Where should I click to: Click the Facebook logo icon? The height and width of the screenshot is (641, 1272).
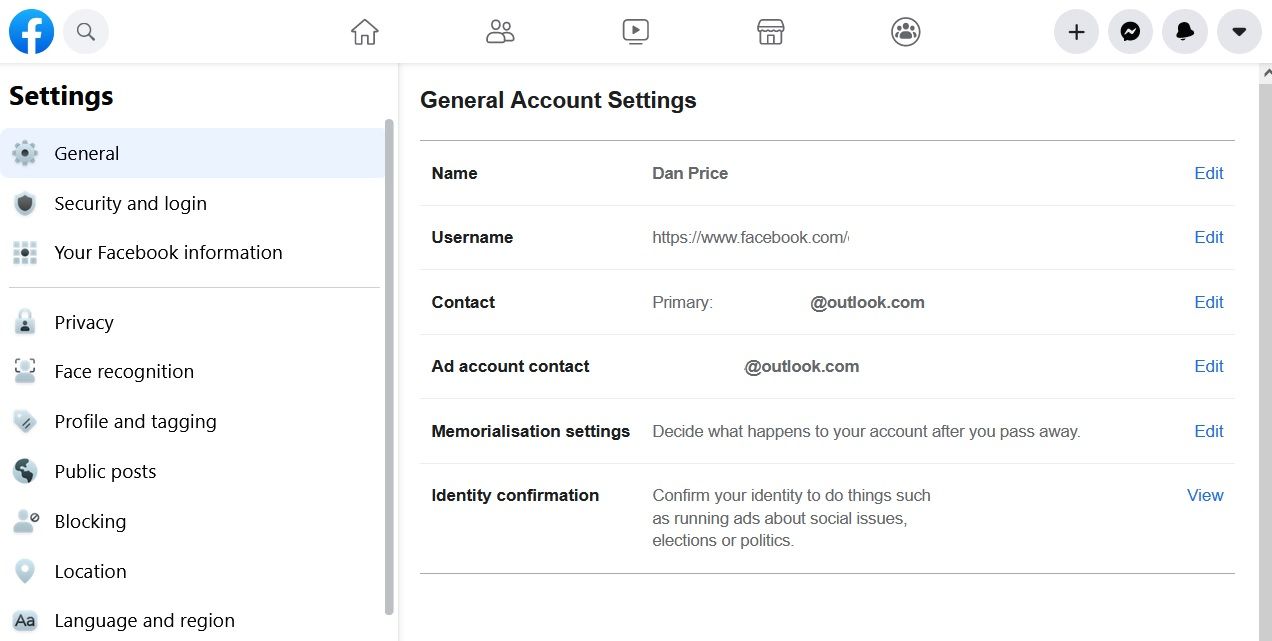pyautogui.click(x=31, y=32)
